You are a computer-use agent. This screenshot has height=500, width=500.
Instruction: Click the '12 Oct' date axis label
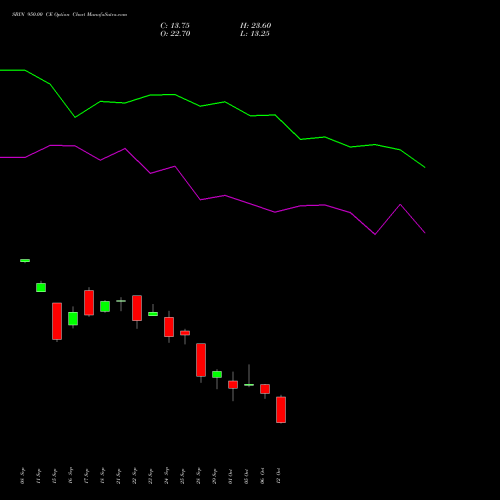278,476
